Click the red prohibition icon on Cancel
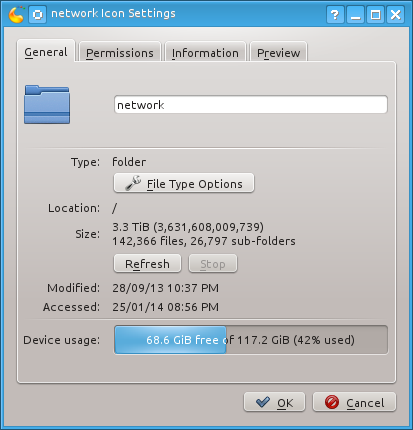Screen dimensions: 413x430 (x=332, y=402)
